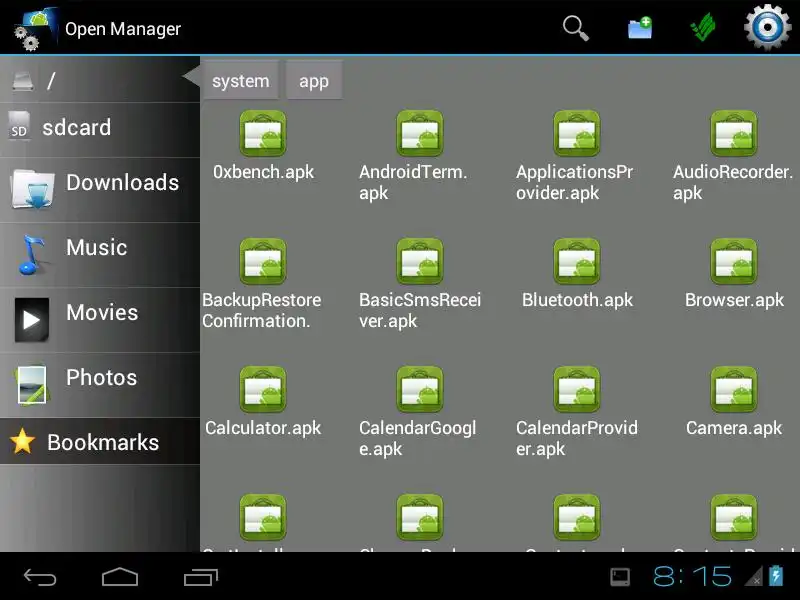800x600 pixels.
Task: Tap the Open Manager app logo
Action: point(35,29)
